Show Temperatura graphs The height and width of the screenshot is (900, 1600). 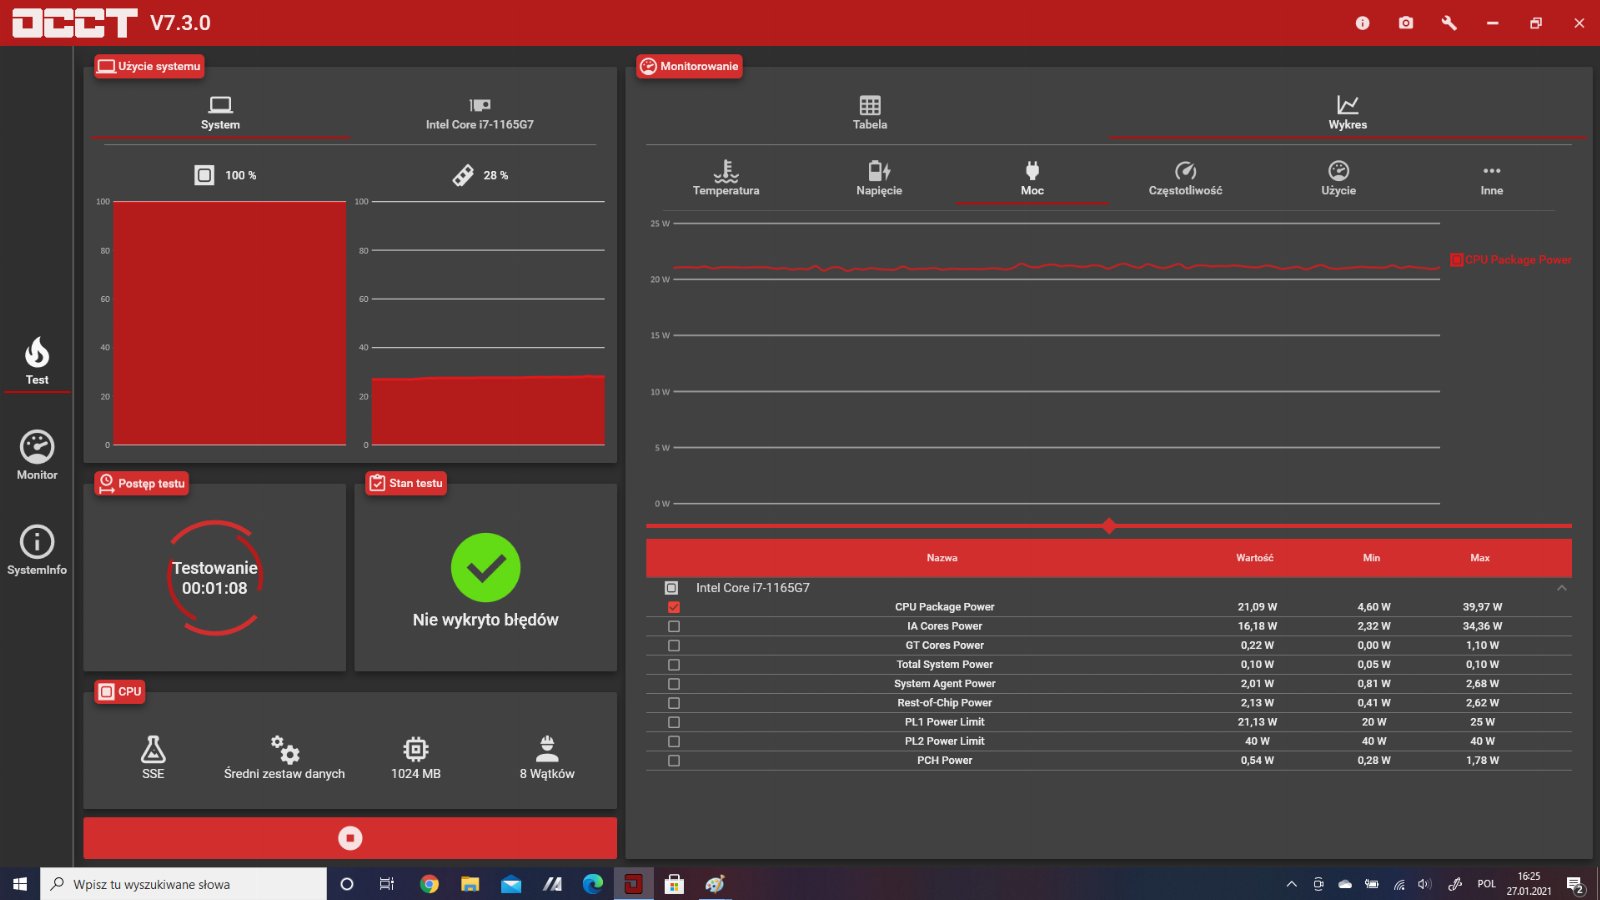point(726,178)
